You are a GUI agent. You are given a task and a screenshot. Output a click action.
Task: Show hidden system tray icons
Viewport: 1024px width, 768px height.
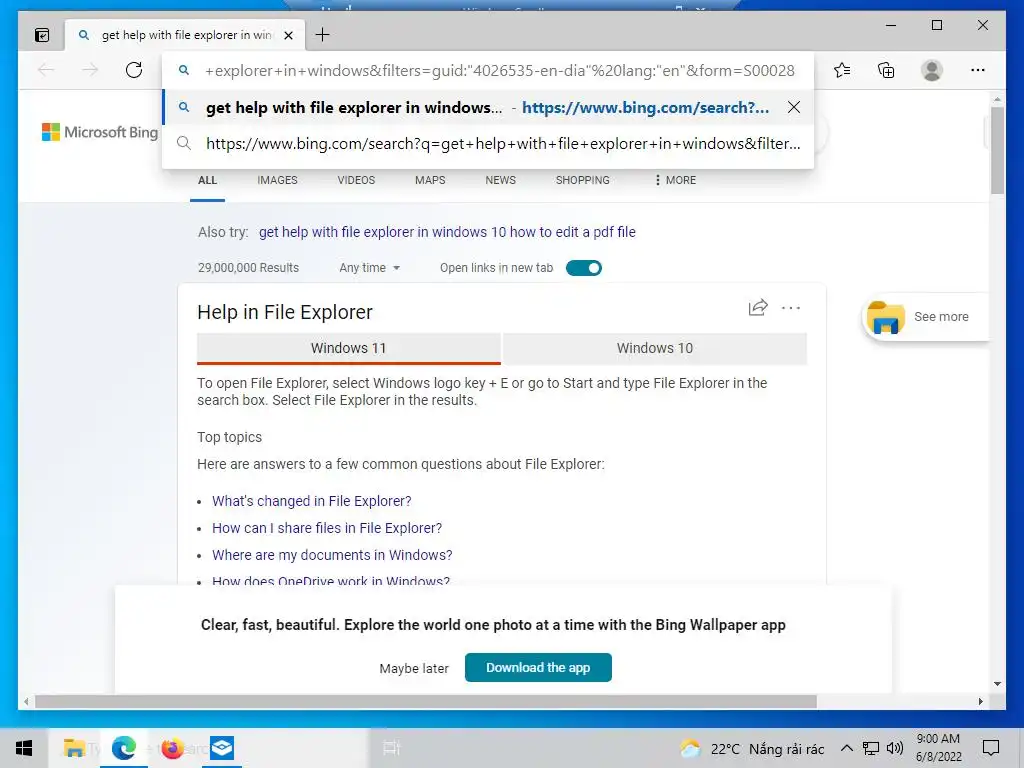846,748
